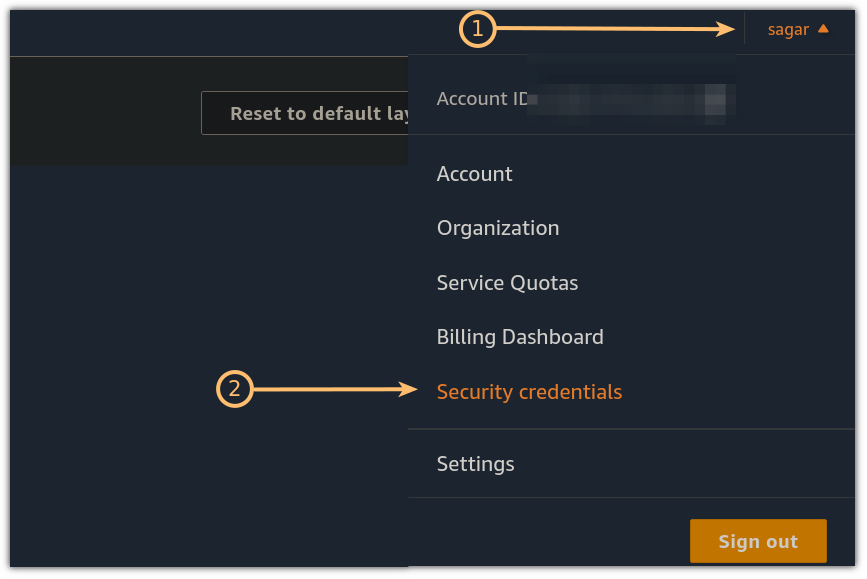Open Settings from the account menu
Screen dimensions: 867x579
pos(475,463)
